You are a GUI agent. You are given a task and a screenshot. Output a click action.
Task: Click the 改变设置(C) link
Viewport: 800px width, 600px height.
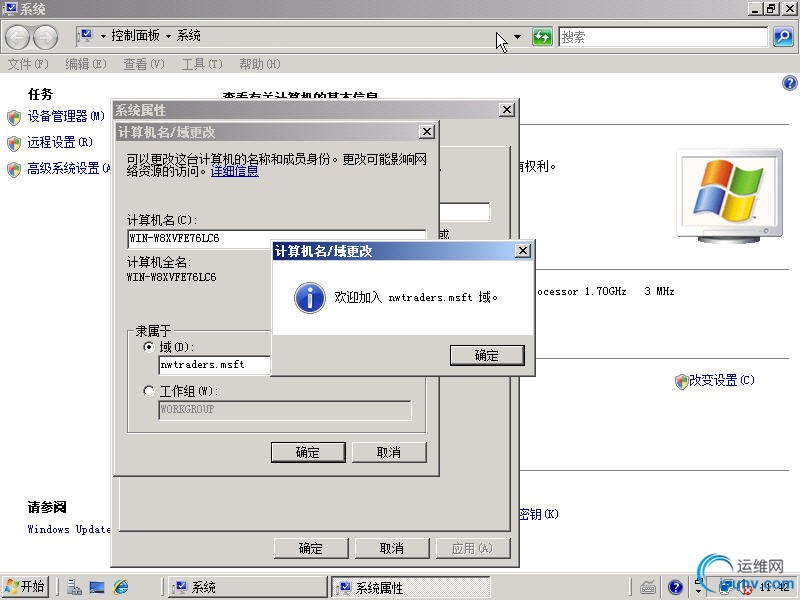coord(721,381)
